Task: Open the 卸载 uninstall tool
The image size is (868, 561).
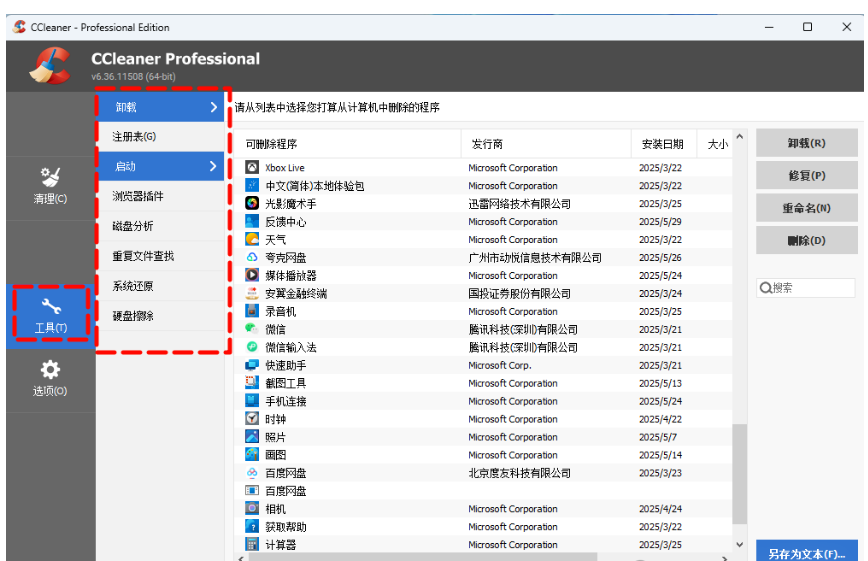Action: pyautogui.click(x=161, y=107)
